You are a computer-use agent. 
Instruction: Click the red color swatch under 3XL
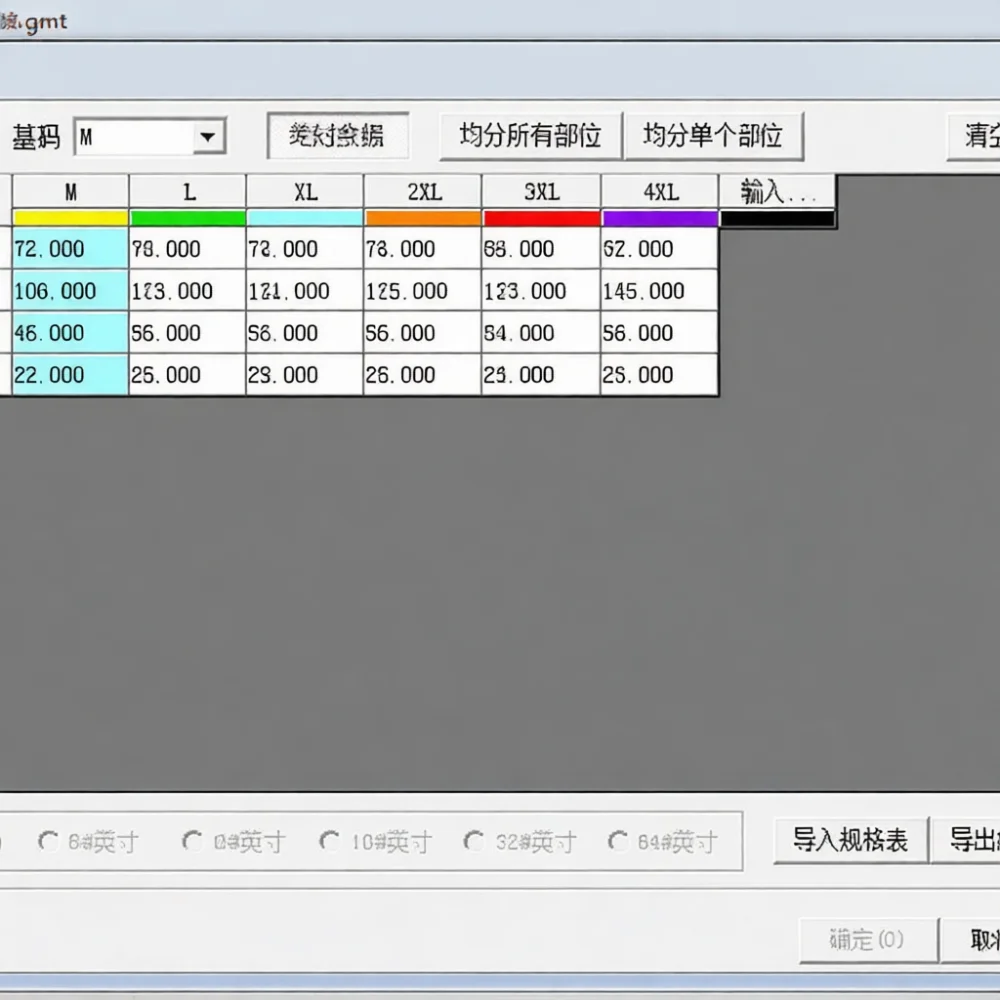(541, 219)
